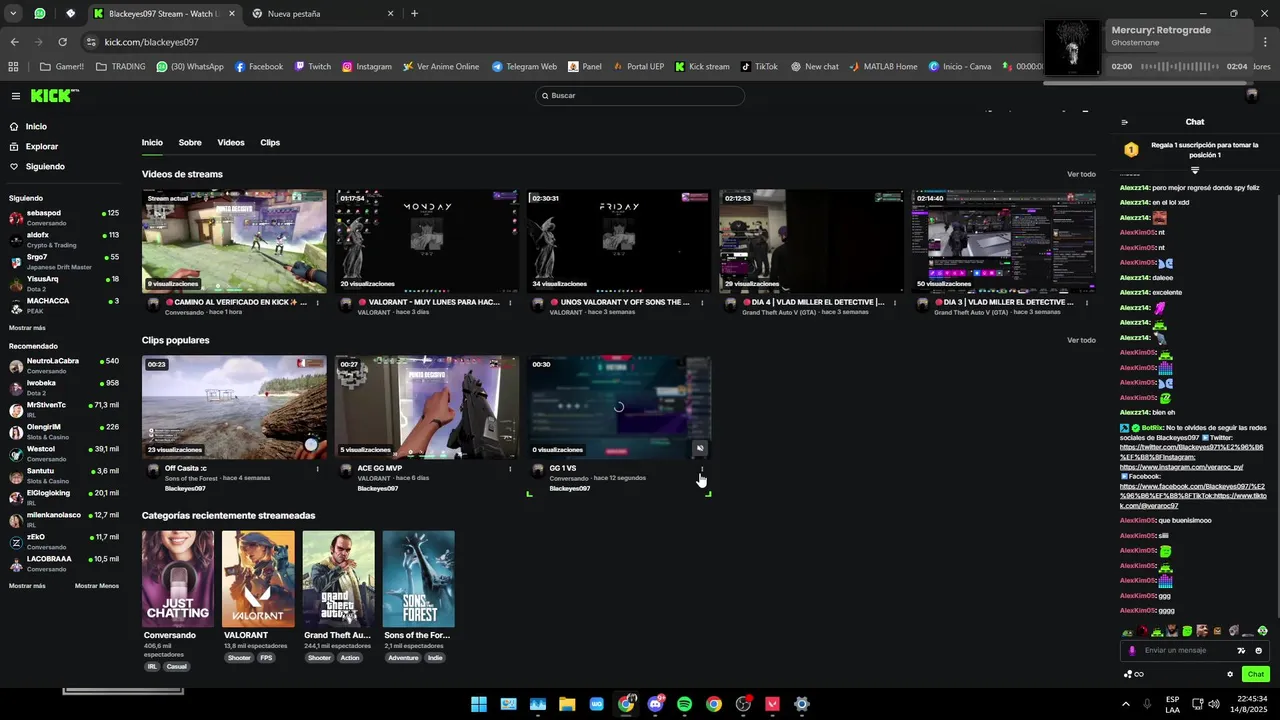Click Ver todo for Clips populares
This screenshot has width=1280, height=720.
1081,341
